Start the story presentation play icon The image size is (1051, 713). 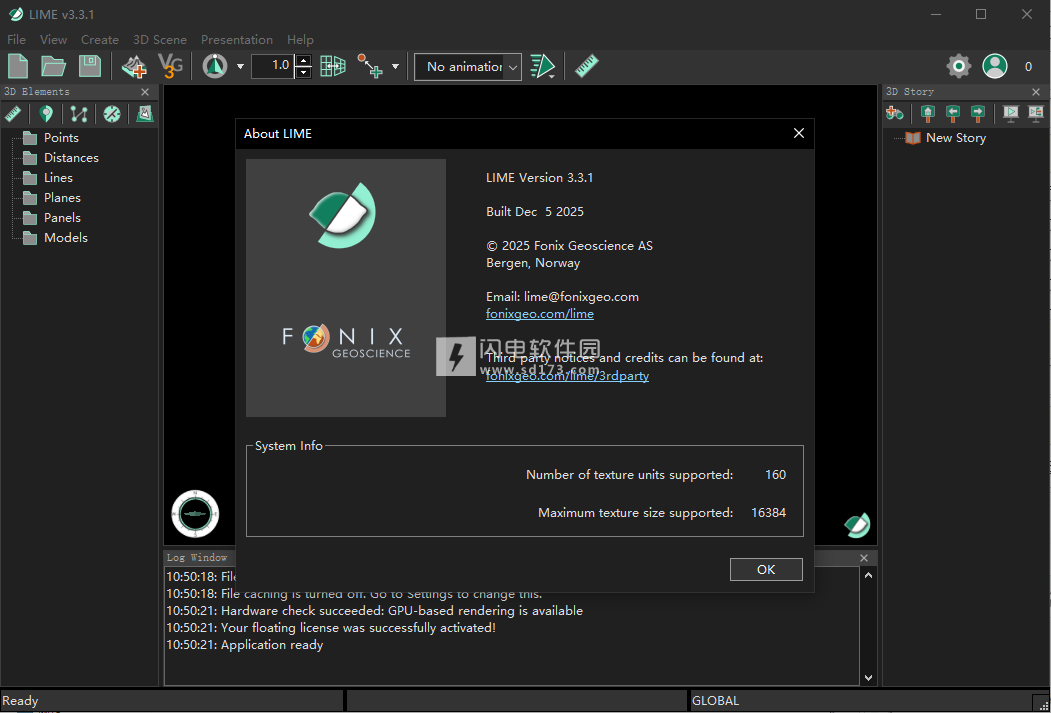tap(1011, 113)
